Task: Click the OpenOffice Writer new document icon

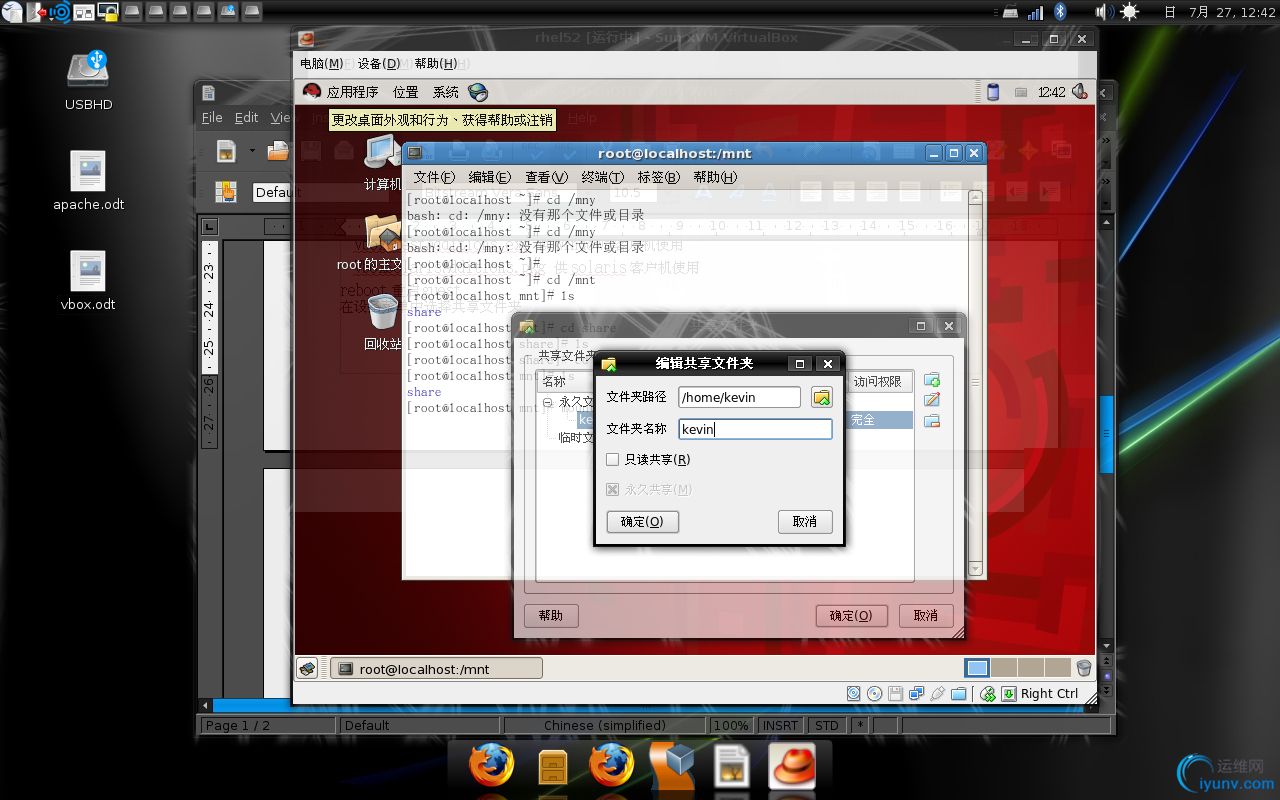Action: coord(227,151)
